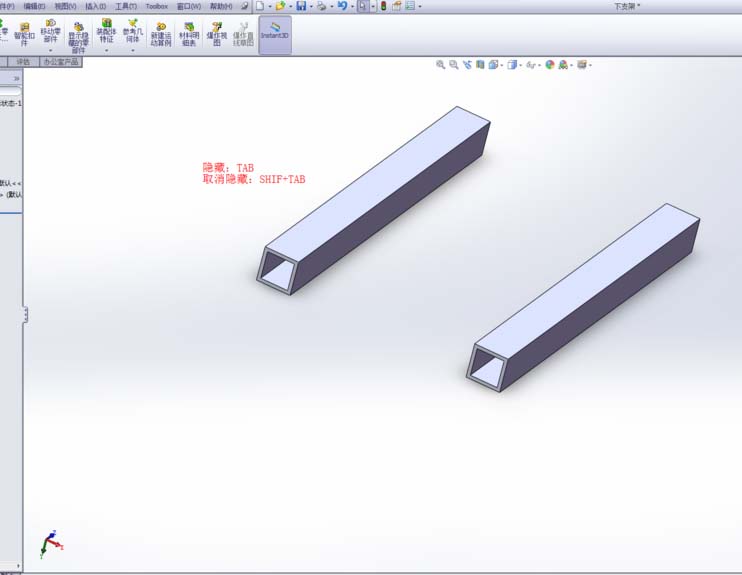Open the 工具(T) menu

126,6
